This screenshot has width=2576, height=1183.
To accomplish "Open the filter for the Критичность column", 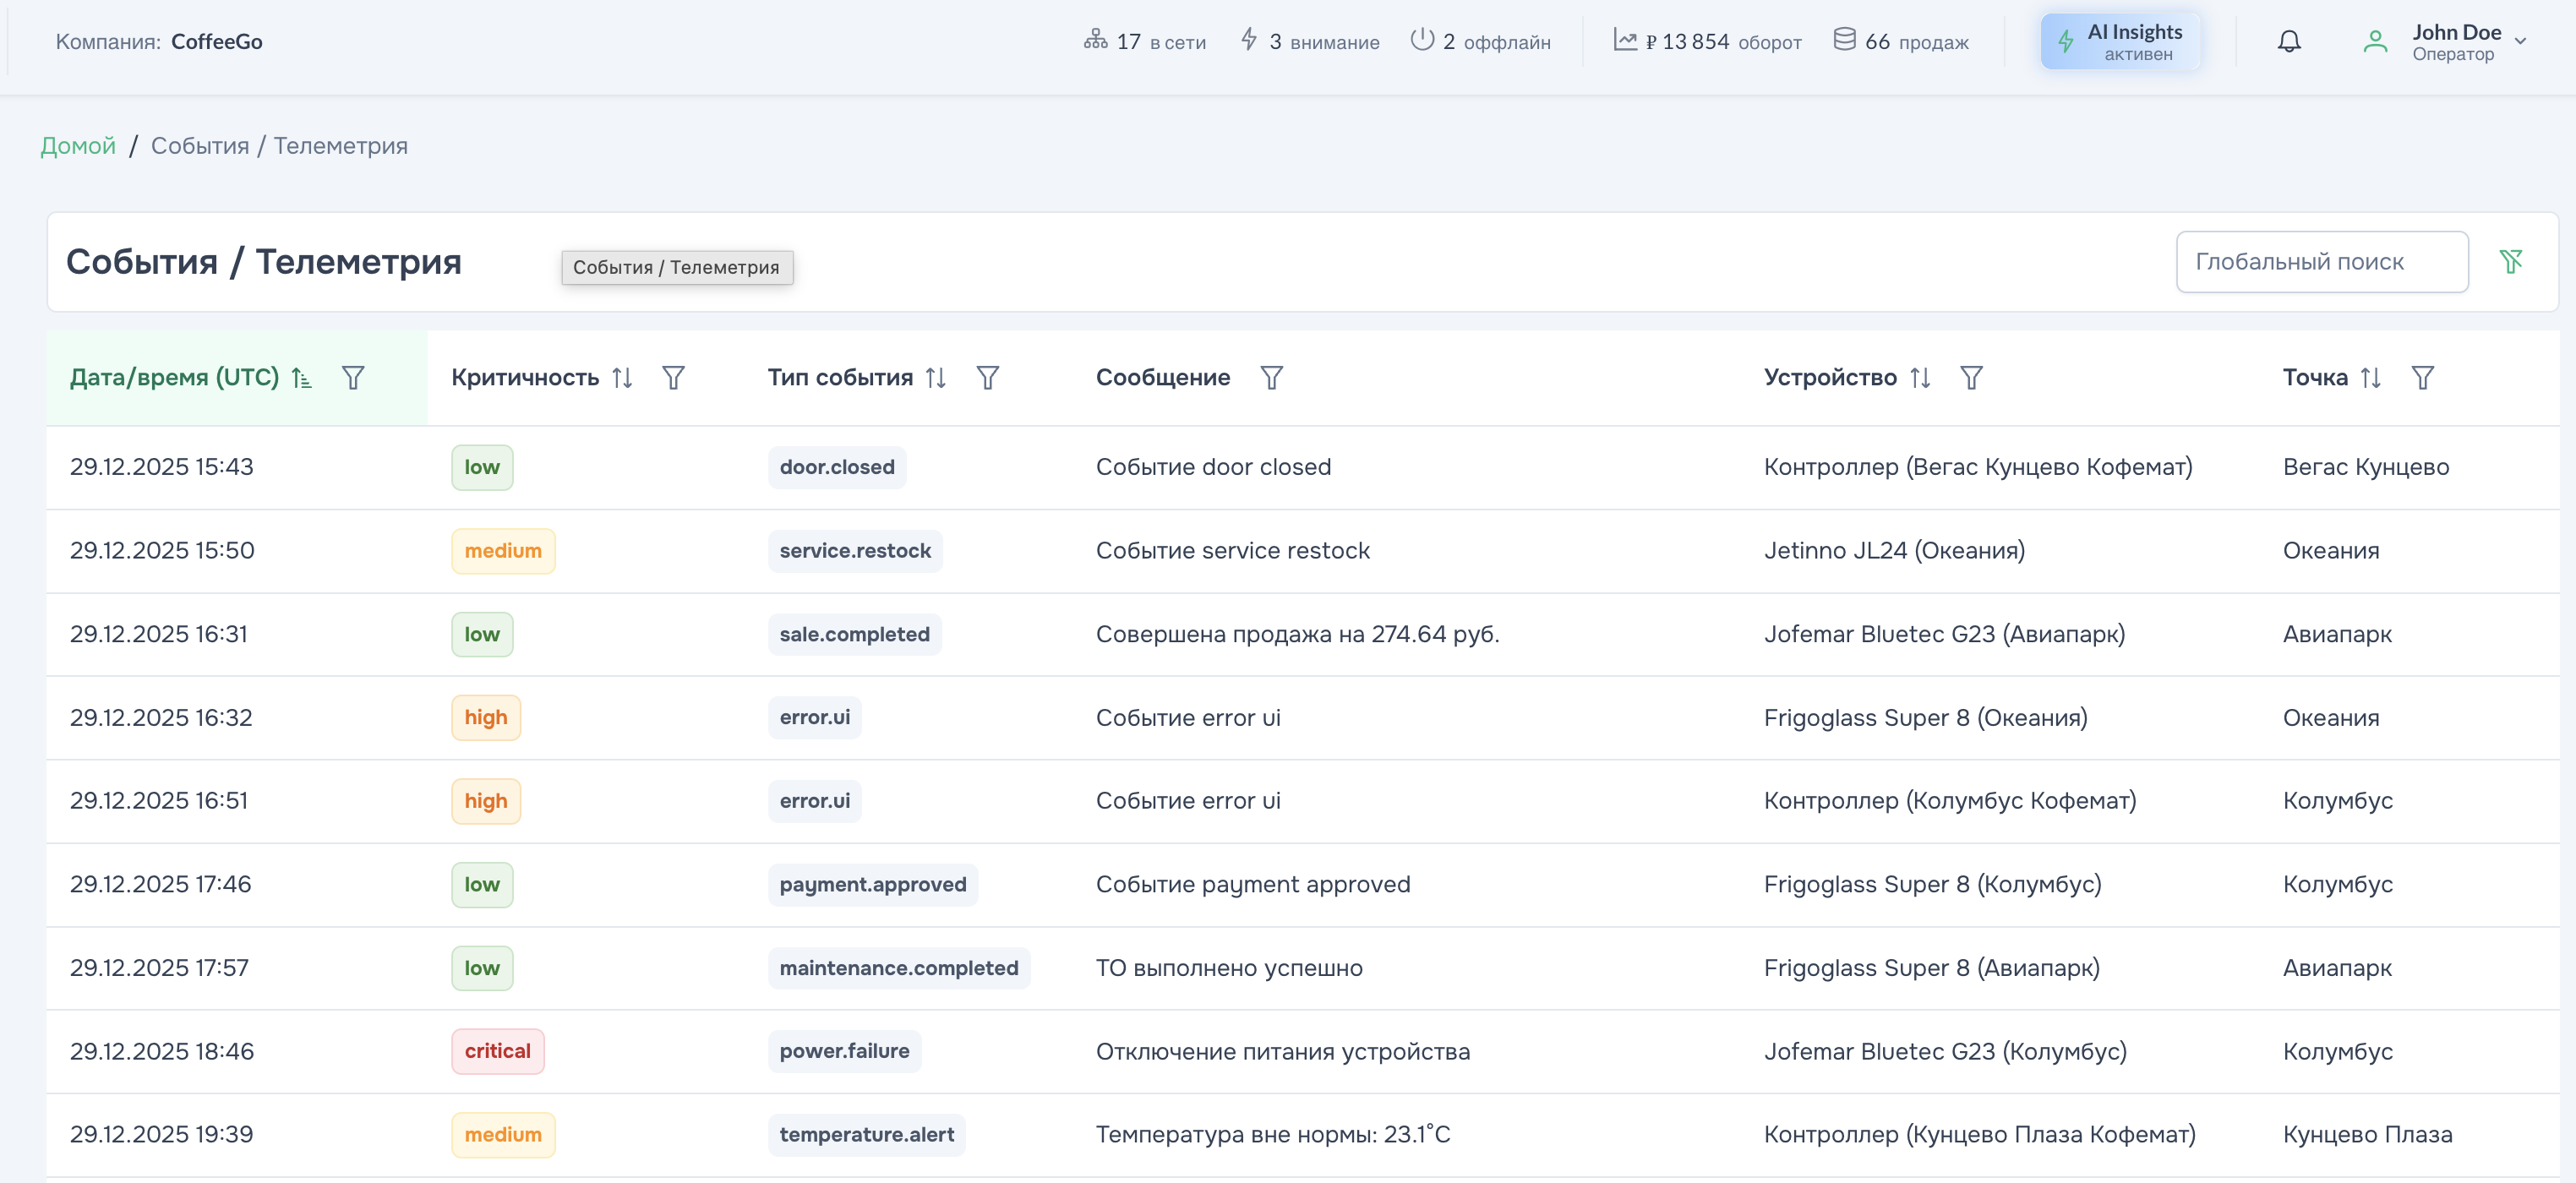I will [x=673, y=378].
